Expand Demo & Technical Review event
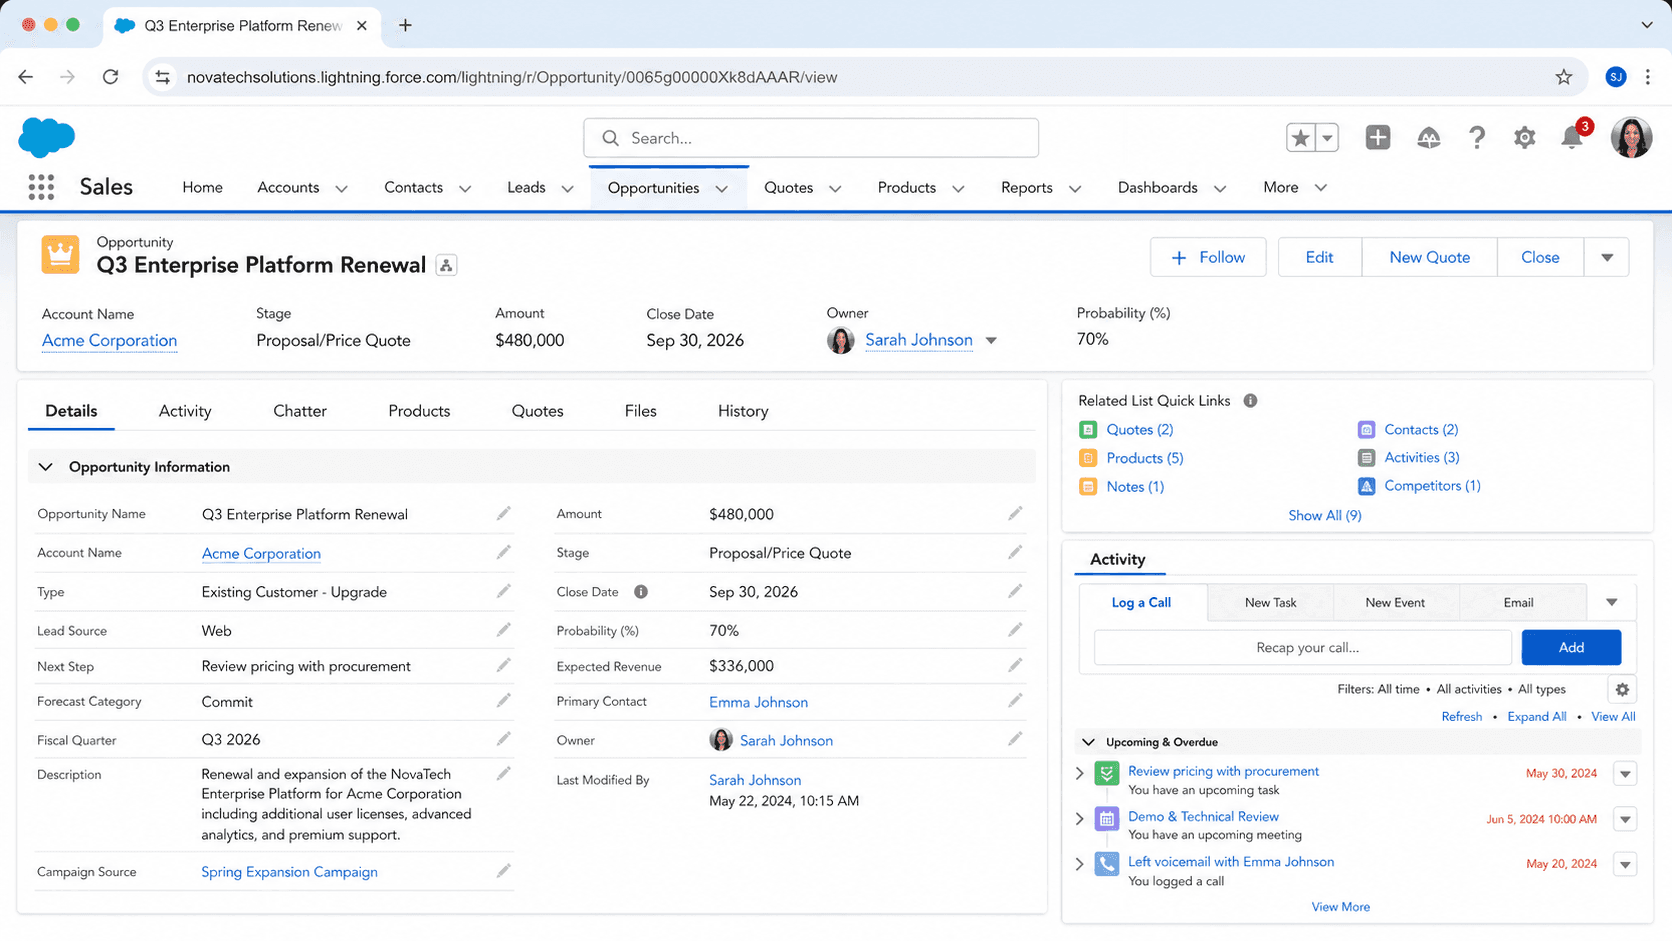The width and height of the screenshot is (1672, 941). (x=1080, y=819)
